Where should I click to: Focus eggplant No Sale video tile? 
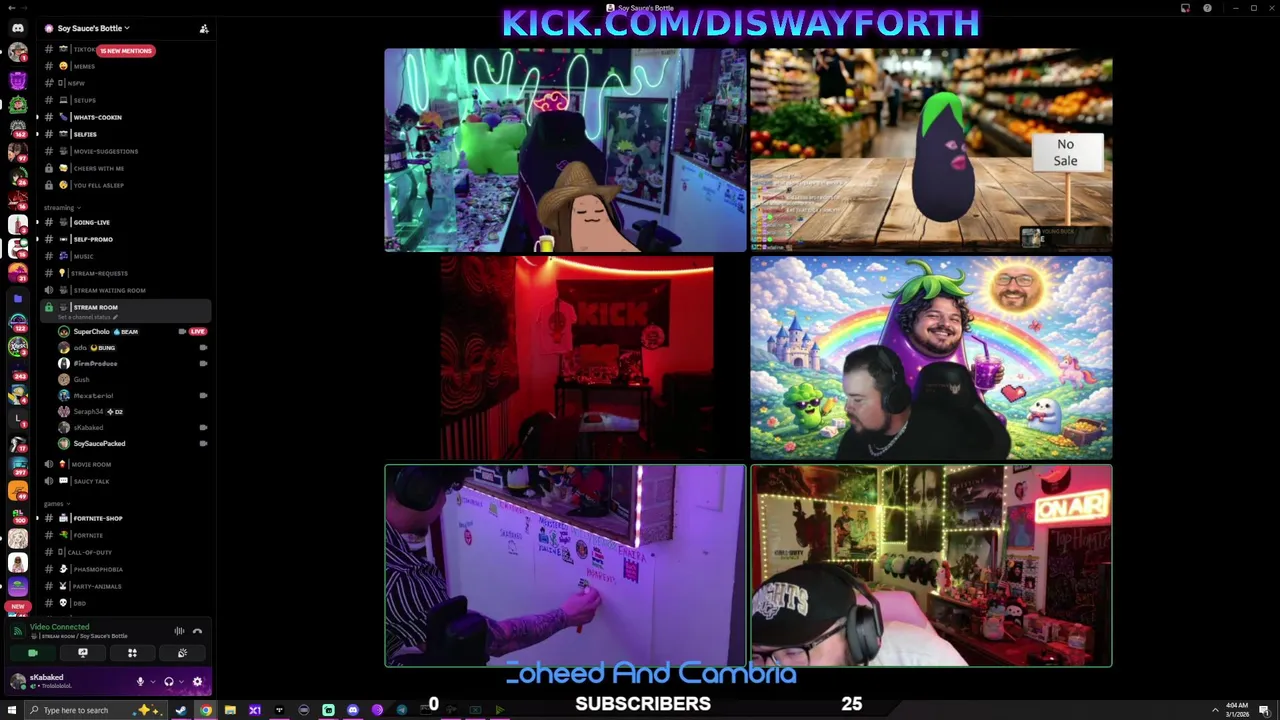(x=931, y=150)
